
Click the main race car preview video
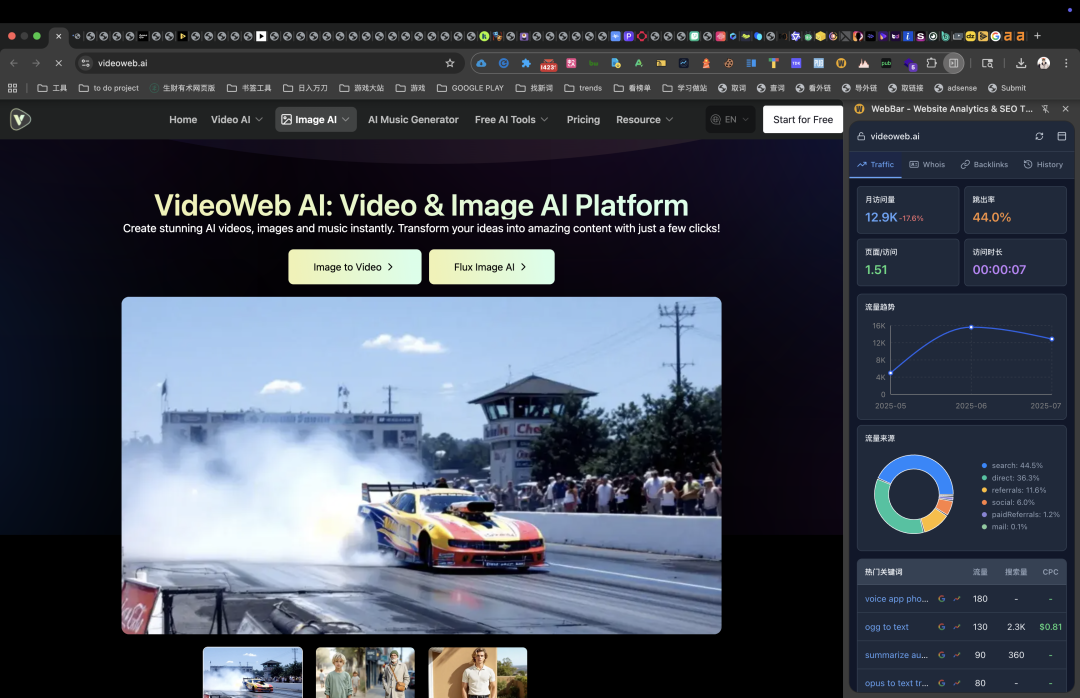(422, 465)
